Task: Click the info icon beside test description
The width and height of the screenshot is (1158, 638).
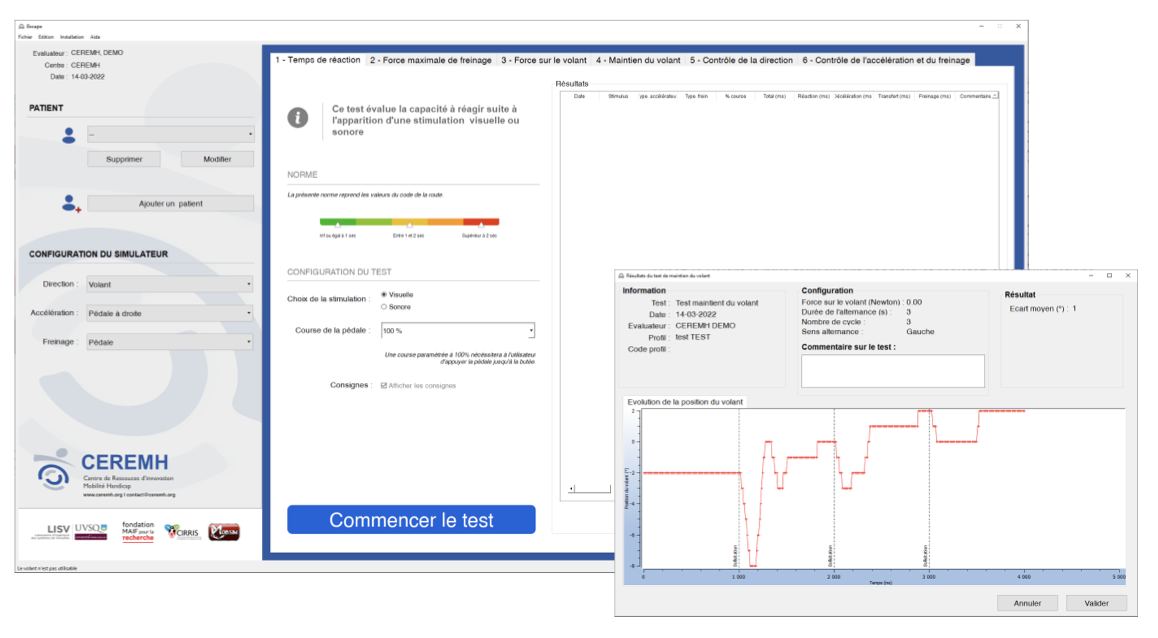Action: 298,118
